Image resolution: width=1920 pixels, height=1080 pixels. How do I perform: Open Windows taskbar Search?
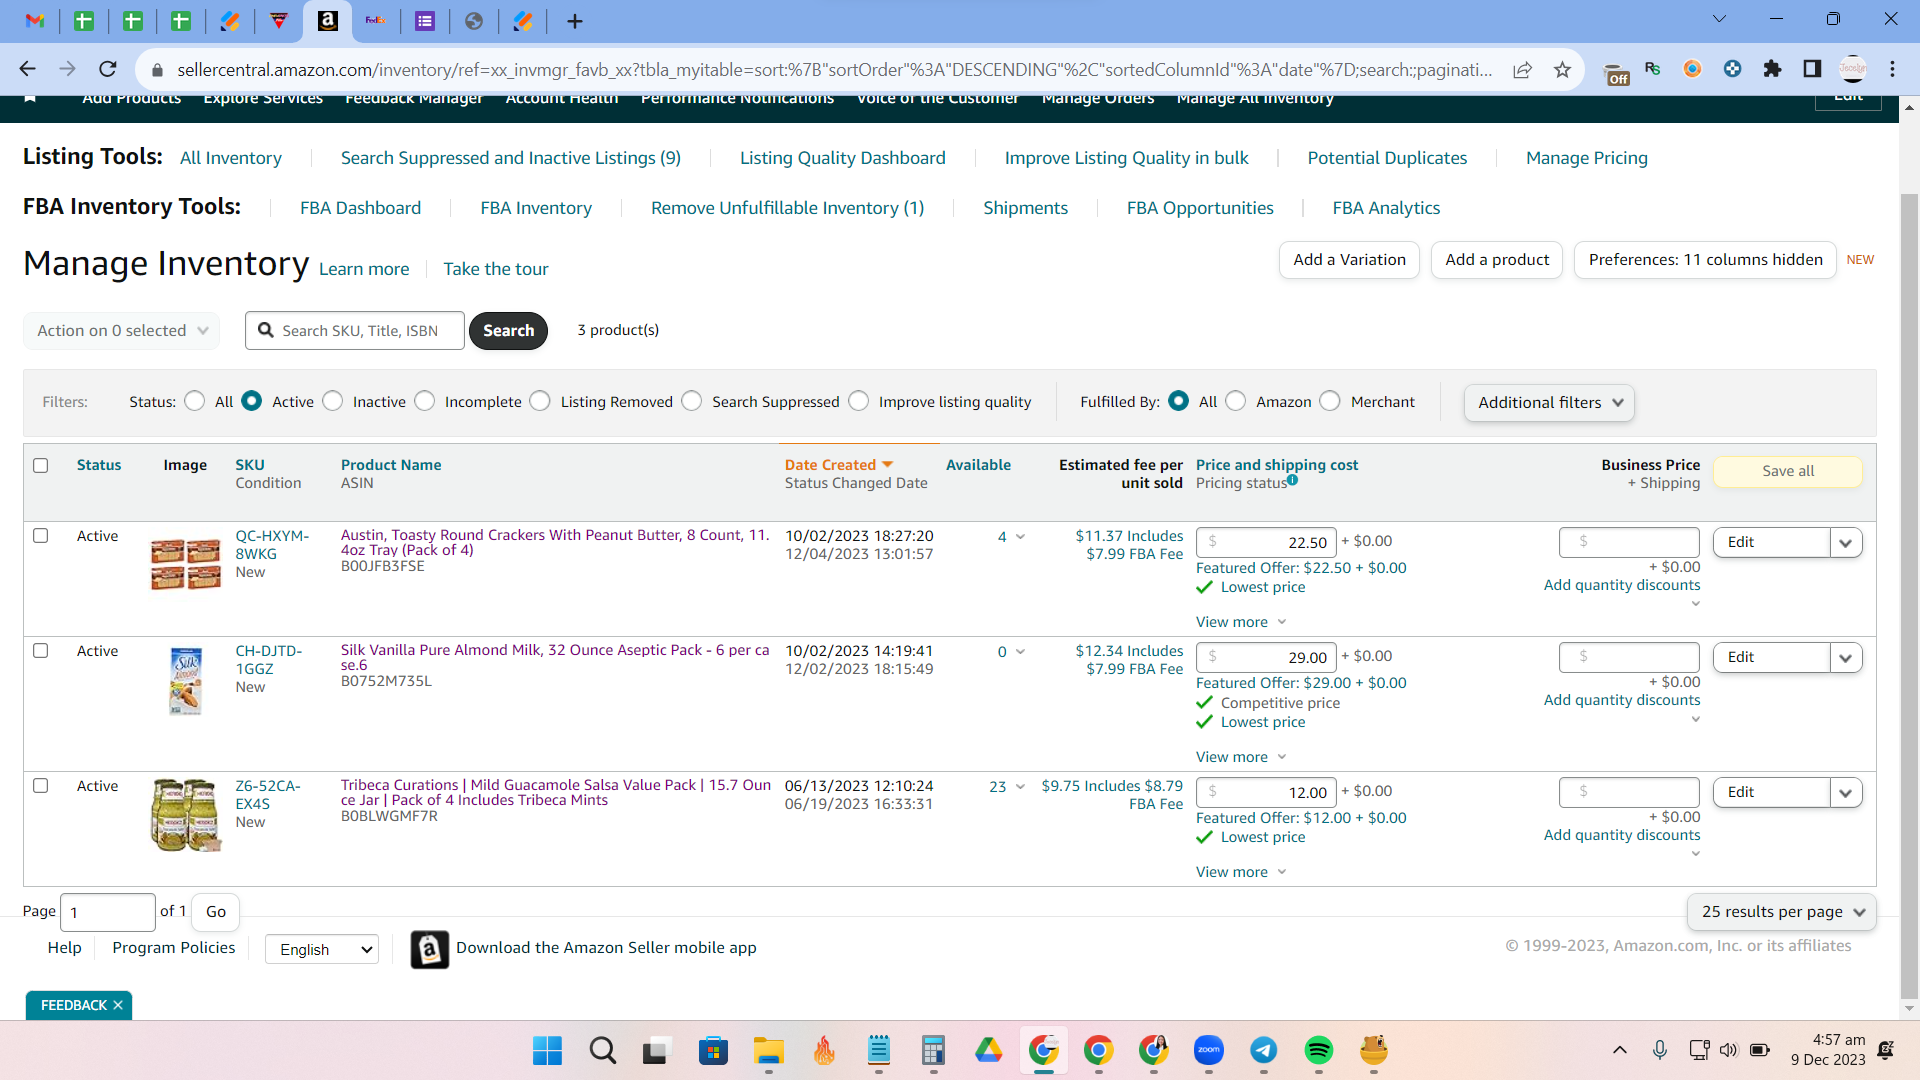[x=602, y=1050]
